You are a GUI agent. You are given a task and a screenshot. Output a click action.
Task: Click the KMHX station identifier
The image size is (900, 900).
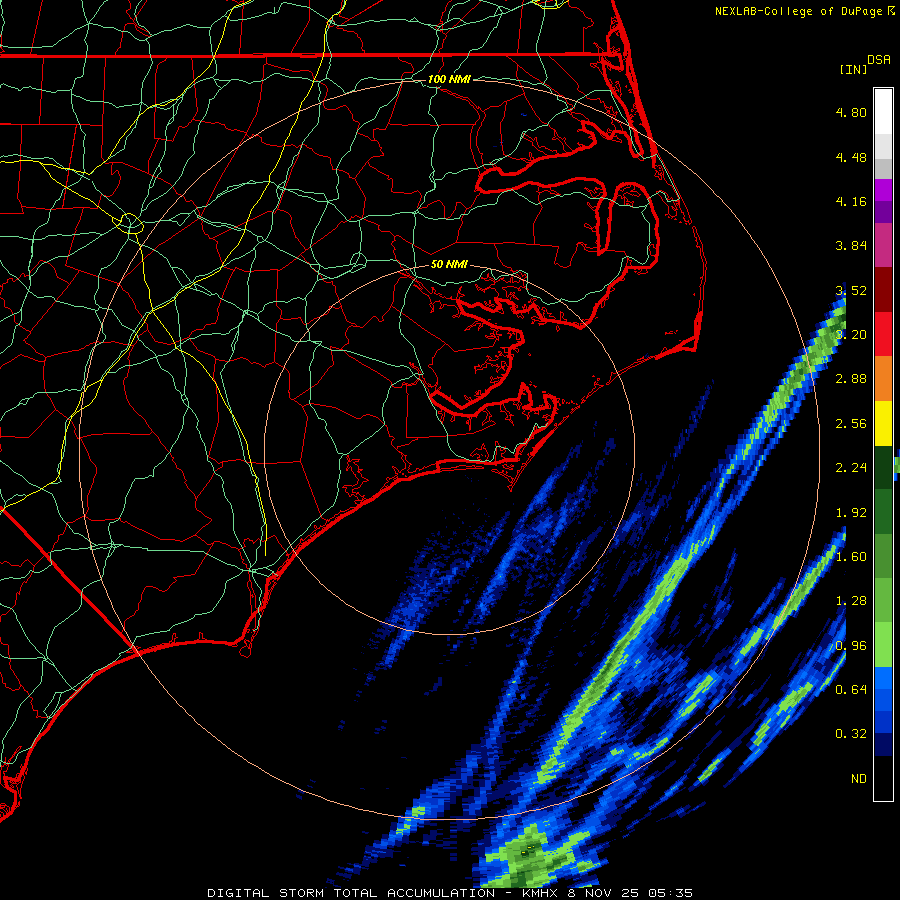coord(541,893)
